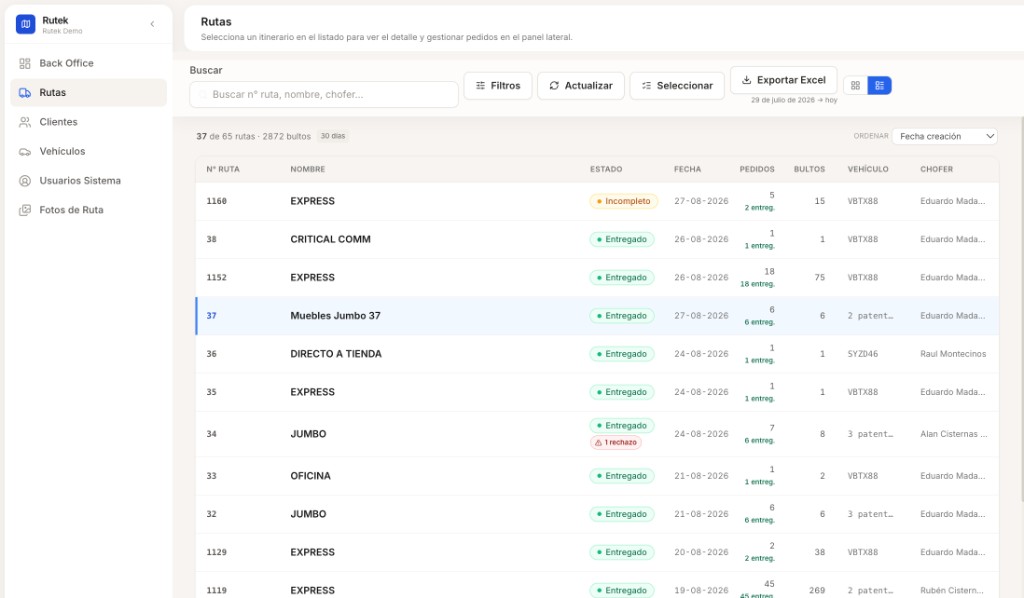The width and height of the screenshot is (1024, 598).
Task: Click the BULTOS column header
Action: point(809,169)
